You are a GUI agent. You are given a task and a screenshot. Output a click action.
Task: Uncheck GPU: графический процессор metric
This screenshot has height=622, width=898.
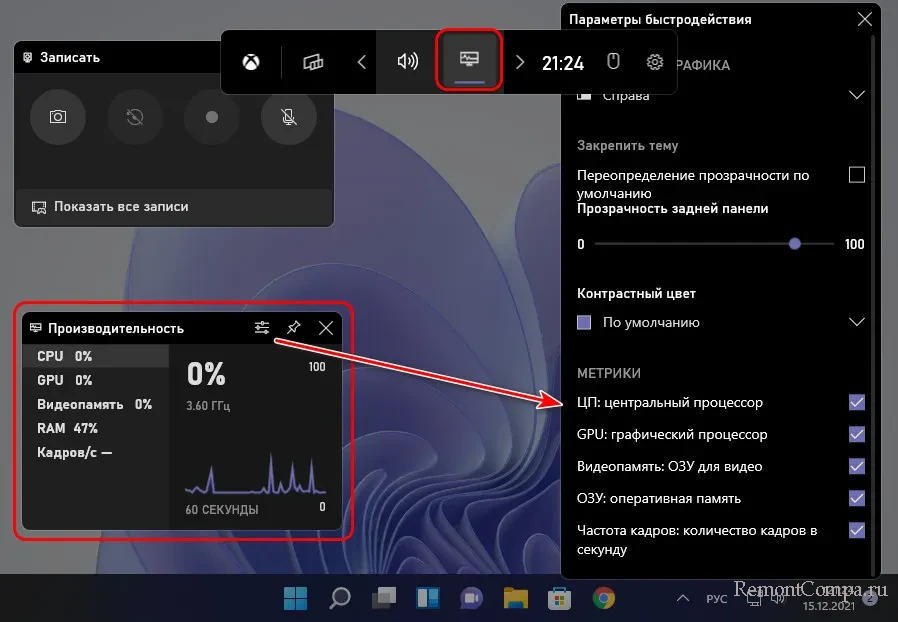coord(857,434)
